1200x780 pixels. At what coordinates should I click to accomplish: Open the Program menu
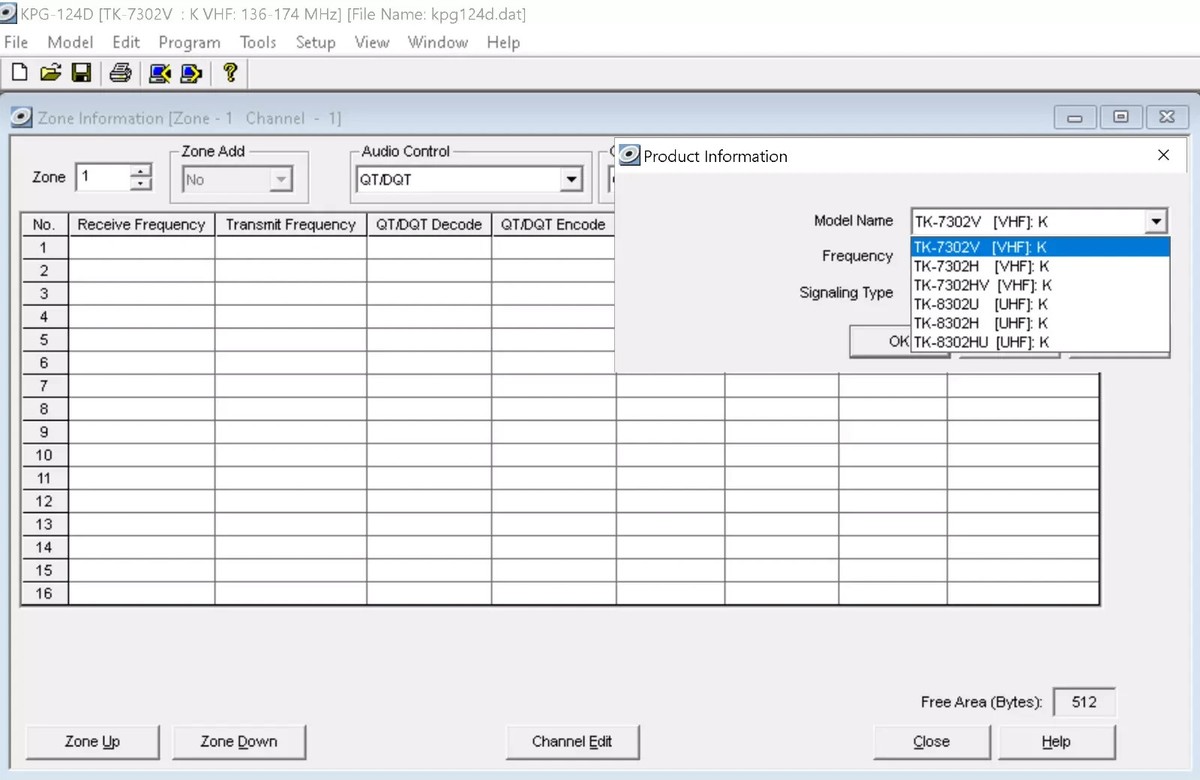pos(189,42)
